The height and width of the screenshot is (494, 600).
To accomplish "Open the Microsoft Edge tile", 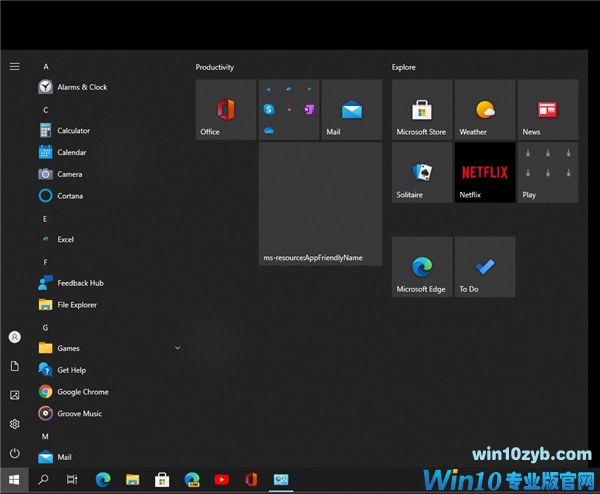I will point(421,267).
